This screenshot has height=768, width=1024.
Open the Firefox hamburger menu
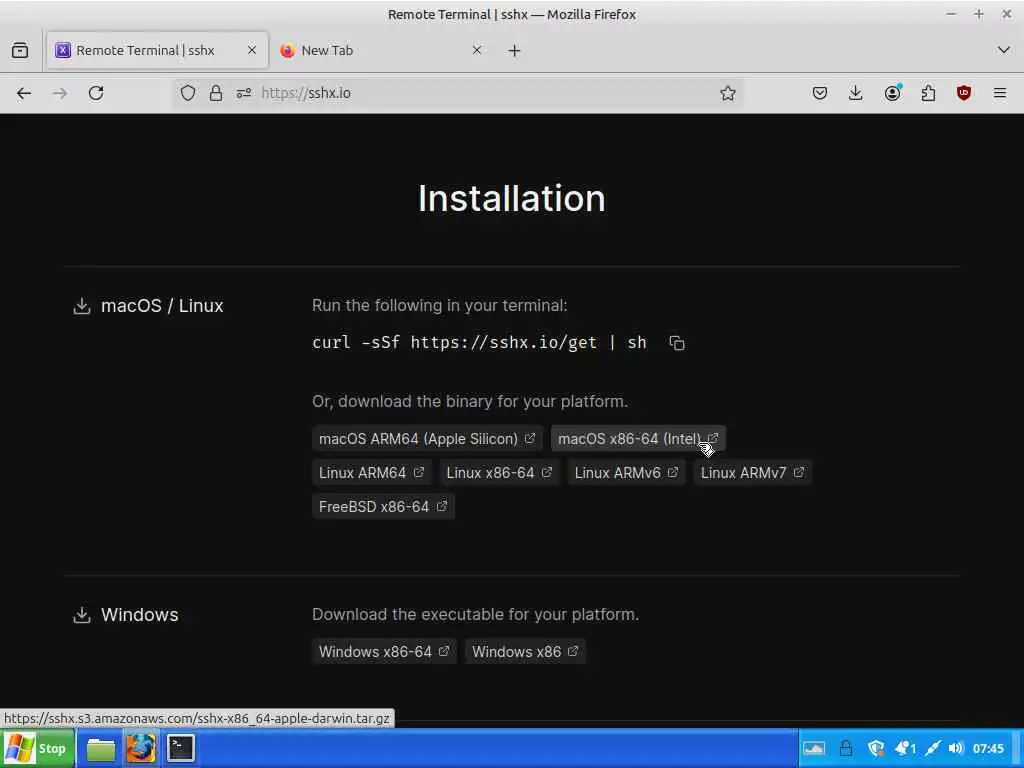click(x=1000, y=93)
